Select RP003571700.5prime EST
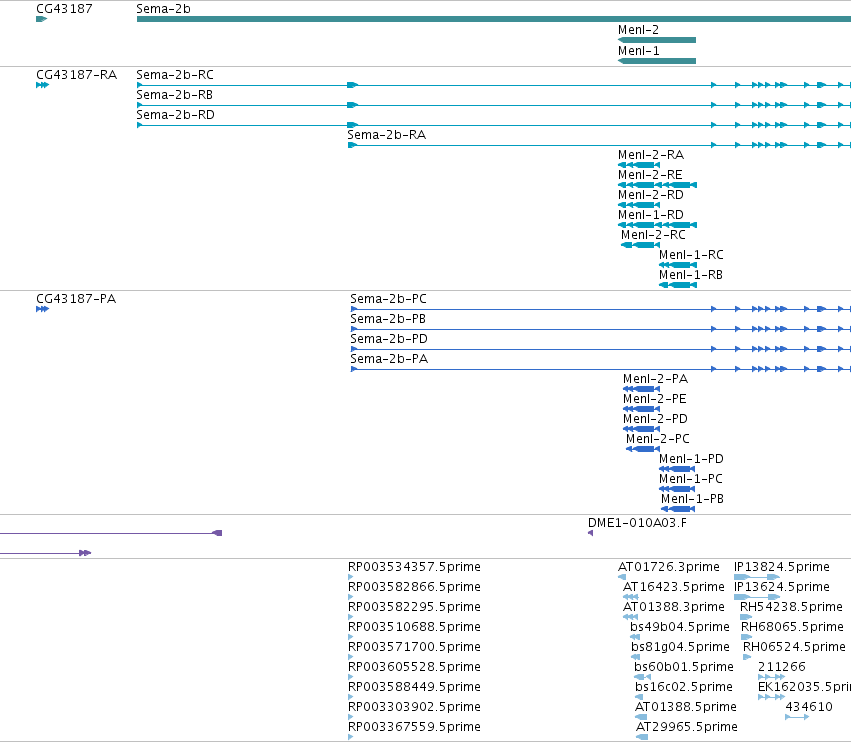 [351, 657]
